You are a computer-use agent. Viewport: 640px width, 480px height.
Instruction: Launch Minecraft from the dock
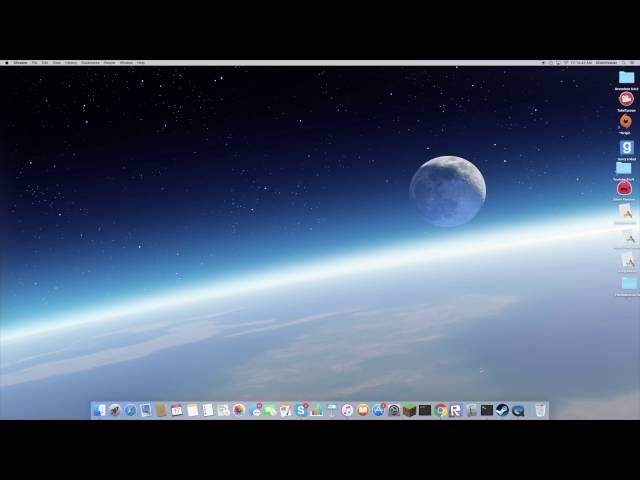pyautogui.click(x=409, y=410)
